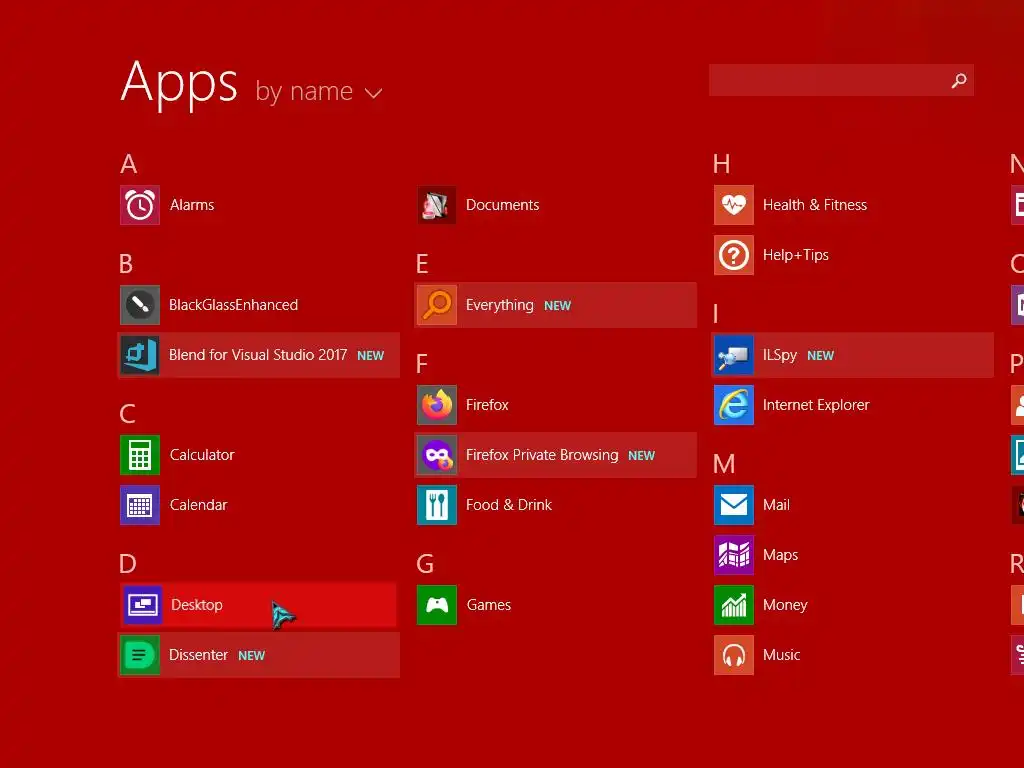This screenshot has height=768, width=1024.
Task: Select the letter G group header
Action: [x=425, y=564]
